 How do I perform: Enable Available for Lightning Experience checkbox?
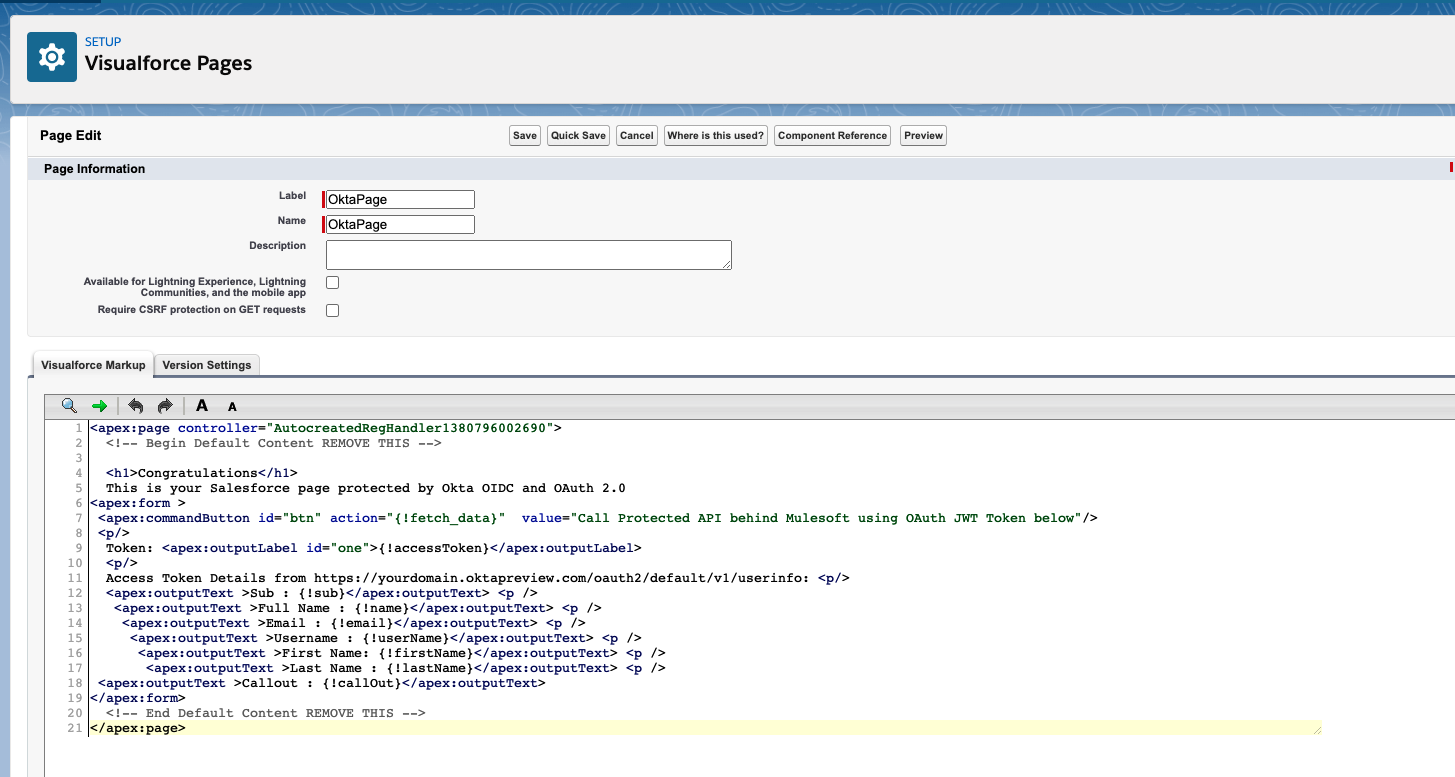[x=333, y=283]
